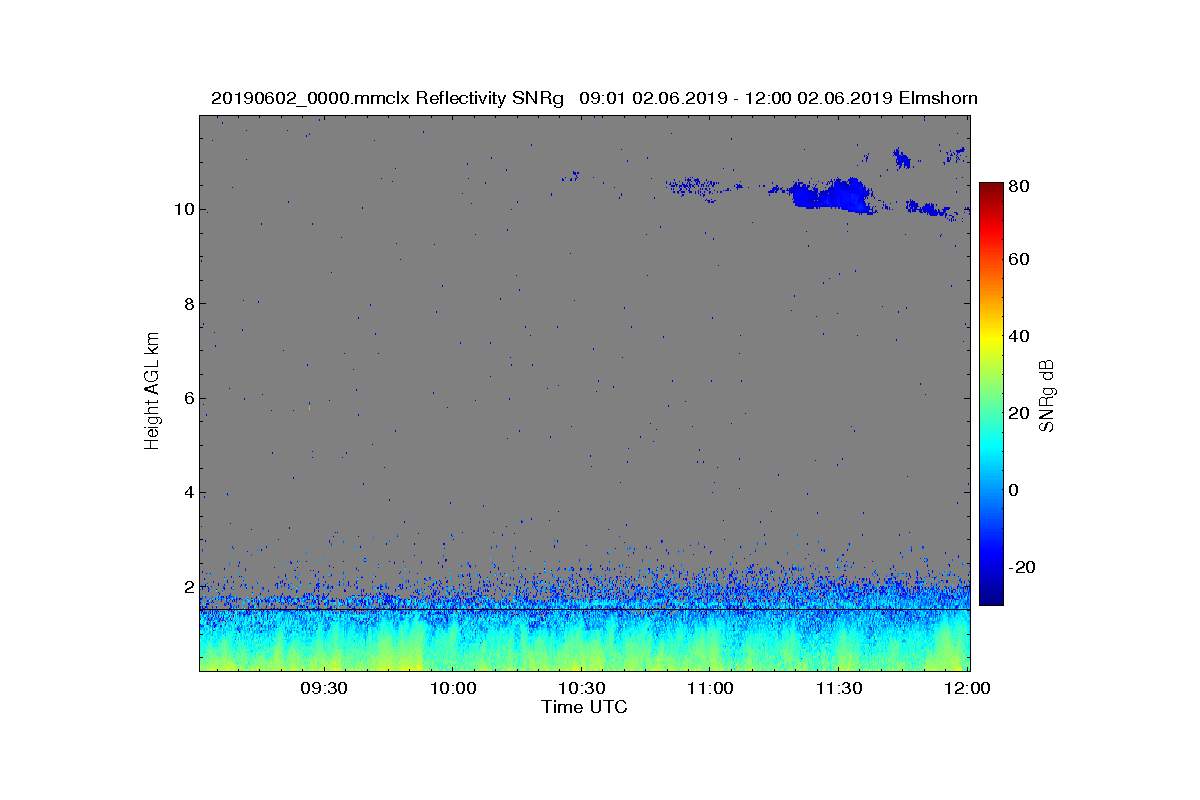Click the horizontal line at 1.5 km height
1200x800 pixels.
point(585,609)
